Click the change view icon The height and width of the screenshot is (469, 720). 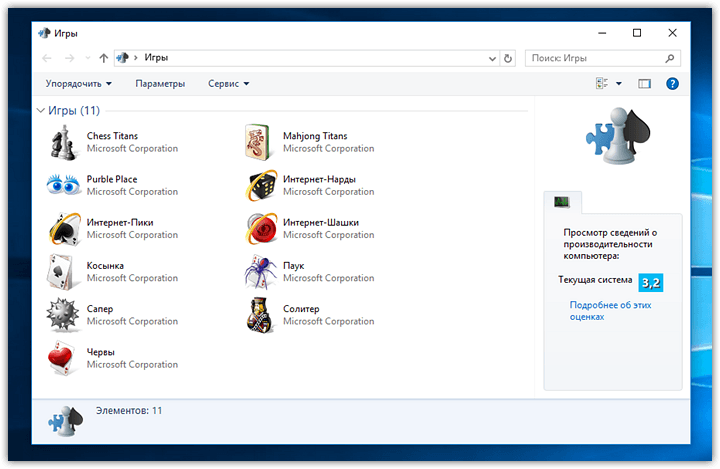(x=602, y=84)
